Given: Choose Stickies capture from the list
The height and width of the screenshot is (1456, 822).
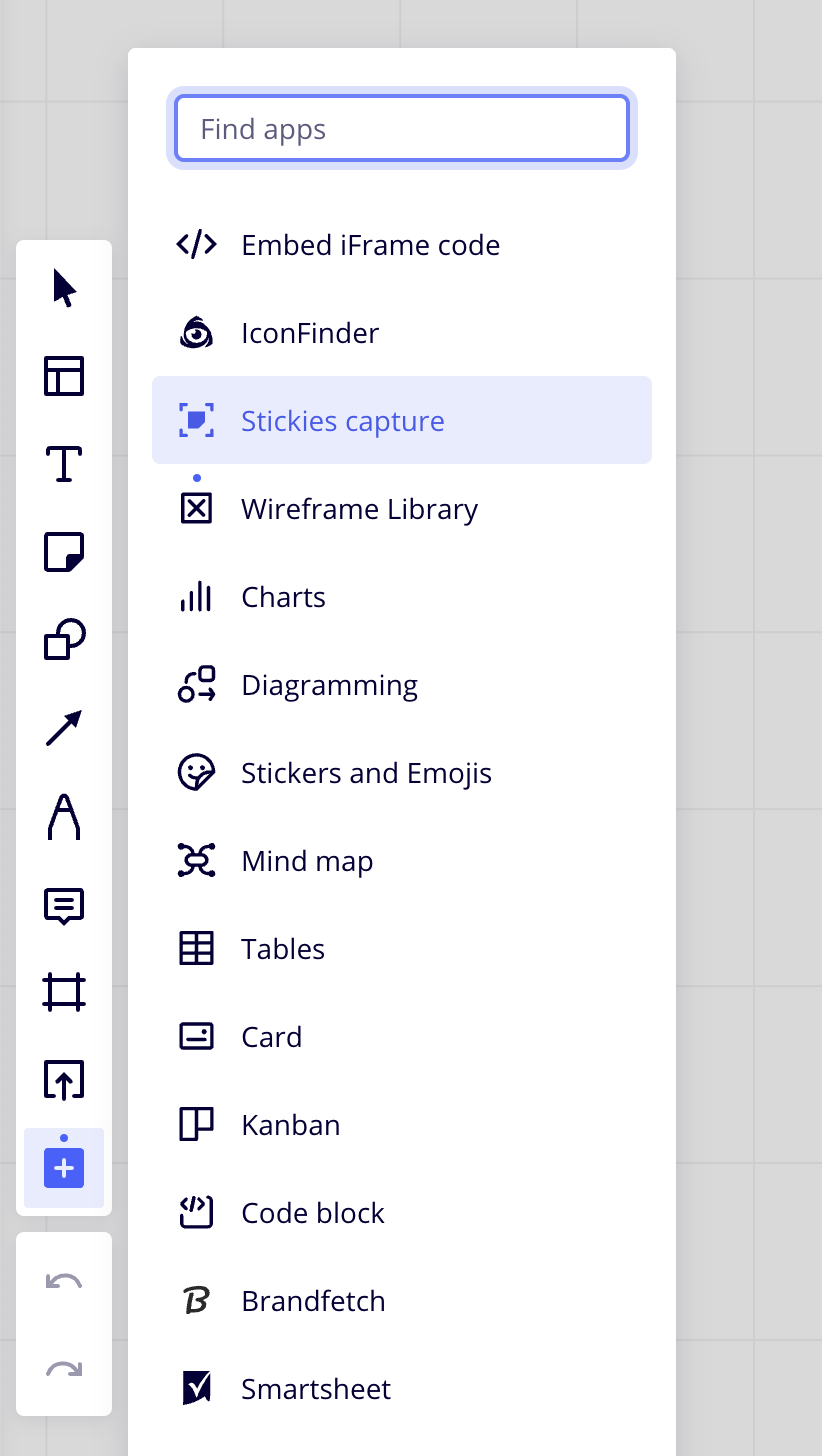Looking at the screenshot, I should (342, 421).
